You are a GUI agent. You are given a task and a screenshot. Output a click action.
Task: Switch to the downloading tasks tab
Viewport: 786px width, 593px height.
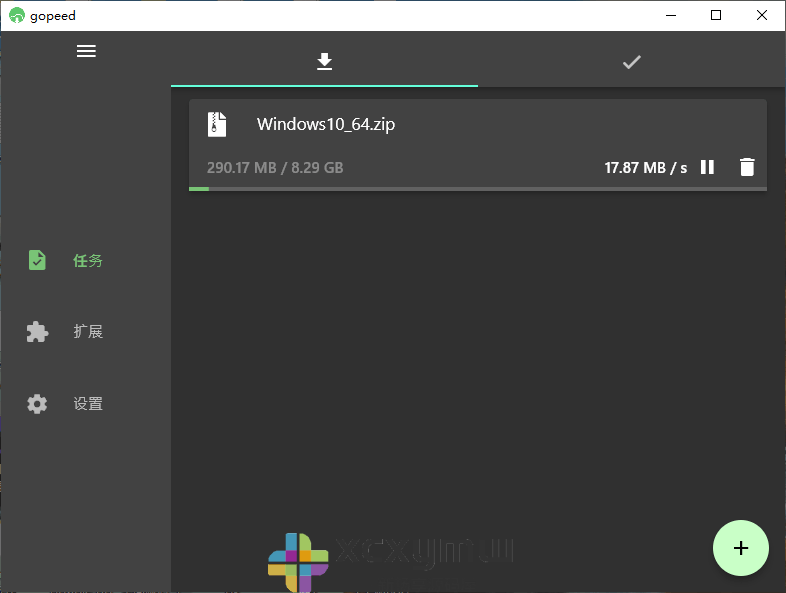[x=324, y=62]
